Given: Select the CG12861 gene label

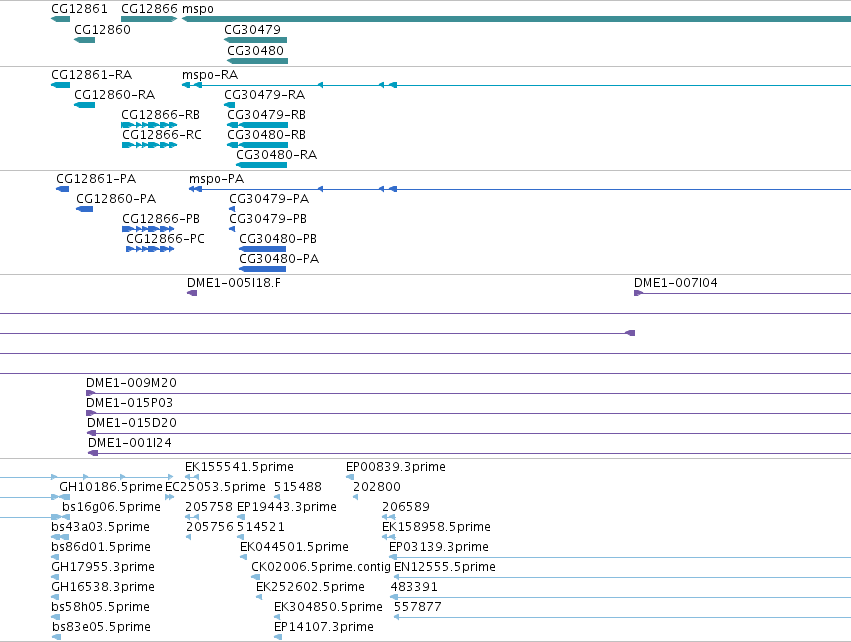Looking at the screenshot, I should (79, 9).
